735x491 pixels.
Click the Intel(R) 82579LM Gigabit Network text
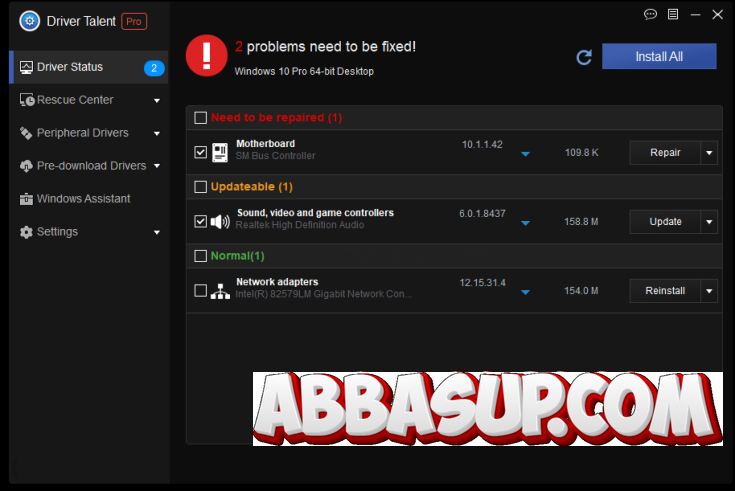coord(323,294)
